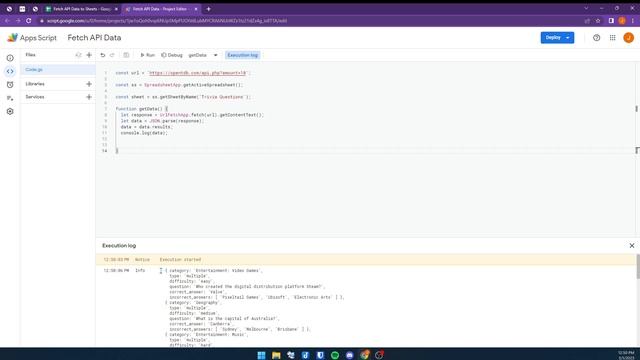Open Project Settings gear icon
The height and width of the screenshot is (360, 640).
pyautogui.click(x=10, y=111)
